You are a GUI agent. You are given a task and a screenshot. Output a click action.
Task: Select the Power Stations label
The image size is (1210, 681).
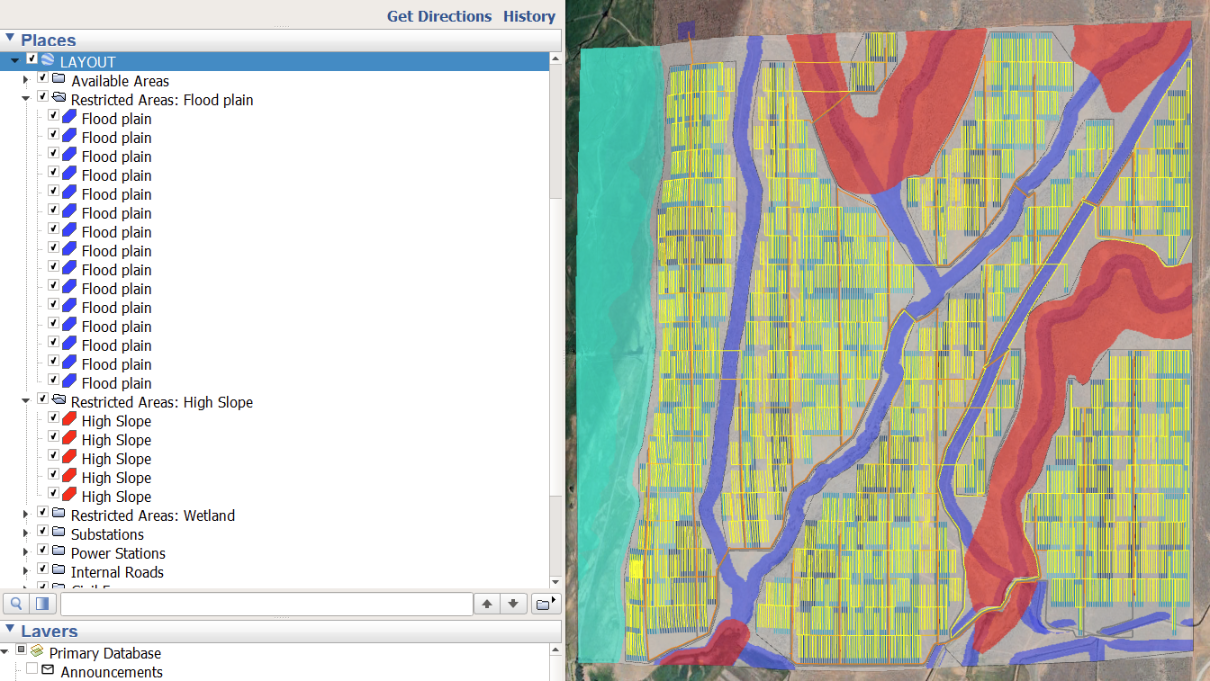pyautogui.click(x=118, y=554)
